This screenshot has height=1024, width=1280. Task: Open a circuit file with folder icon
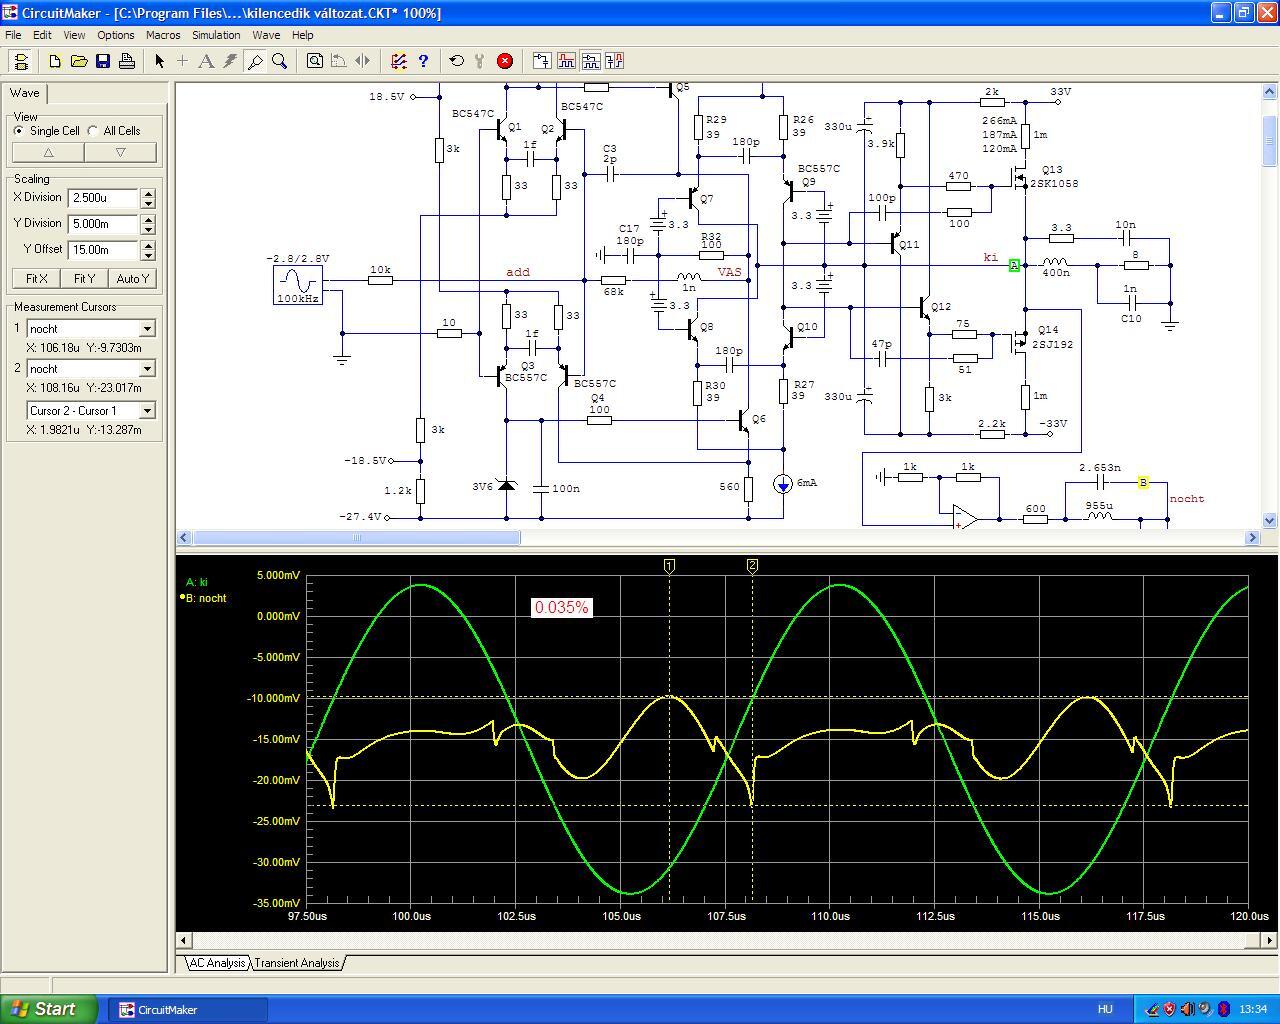point(79,61)
